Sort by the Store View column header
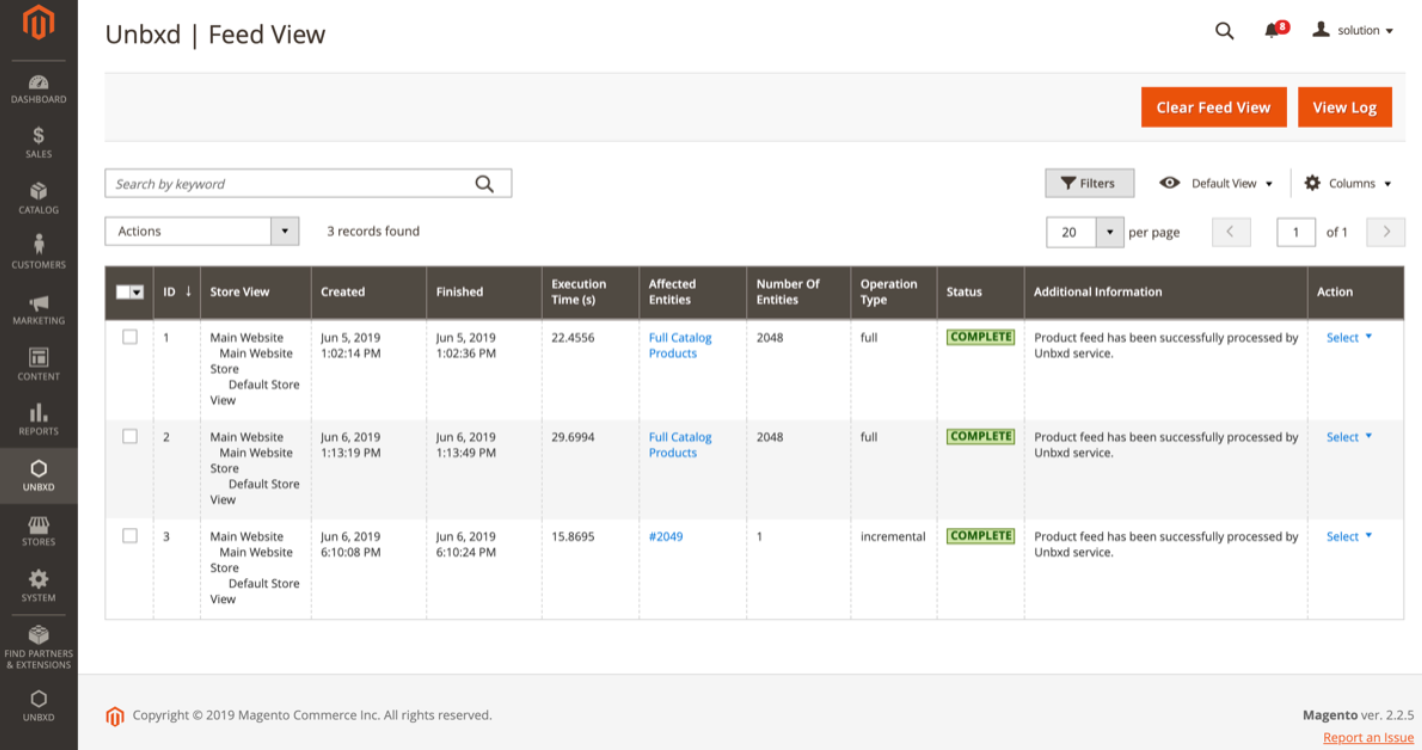Viewport: 1422px width, 750px height. click(255, 292)
